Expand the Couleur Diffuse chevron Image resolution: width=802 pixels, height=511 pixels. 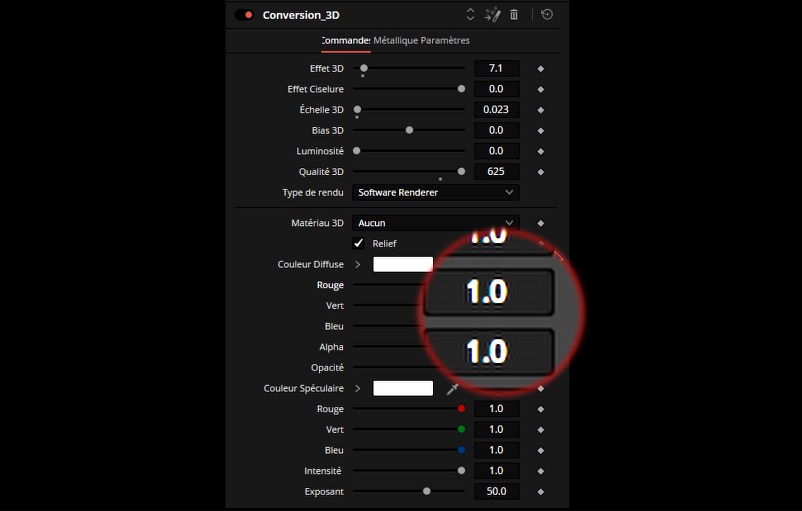tap(358, 265)
